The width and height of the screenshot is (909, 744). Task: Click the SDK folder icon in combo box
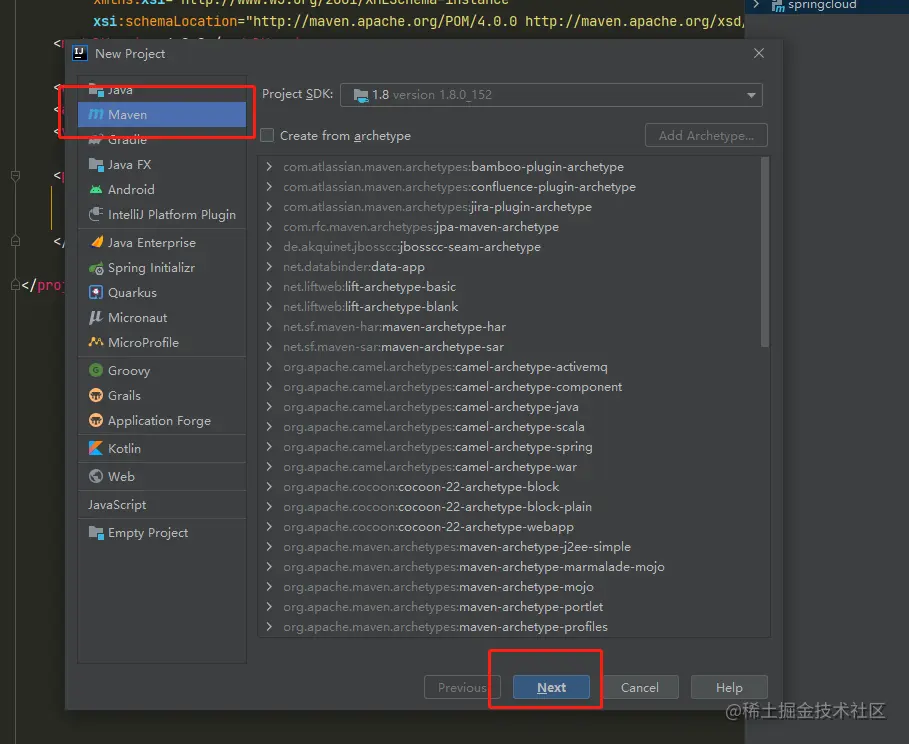click(x=361, y=95)
